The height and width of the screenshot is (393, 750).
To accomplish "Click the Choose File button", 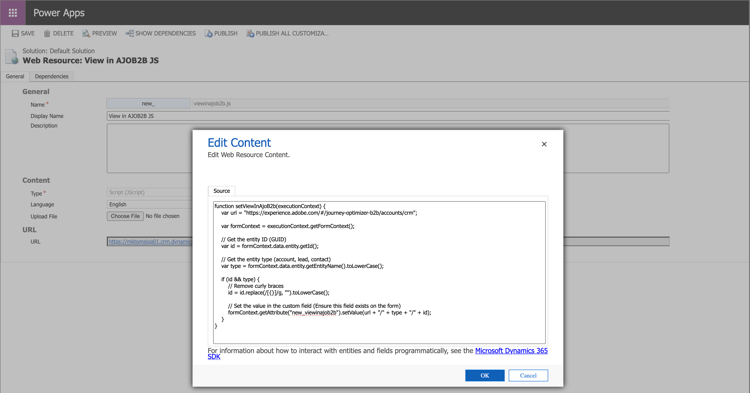I will 125,216.
